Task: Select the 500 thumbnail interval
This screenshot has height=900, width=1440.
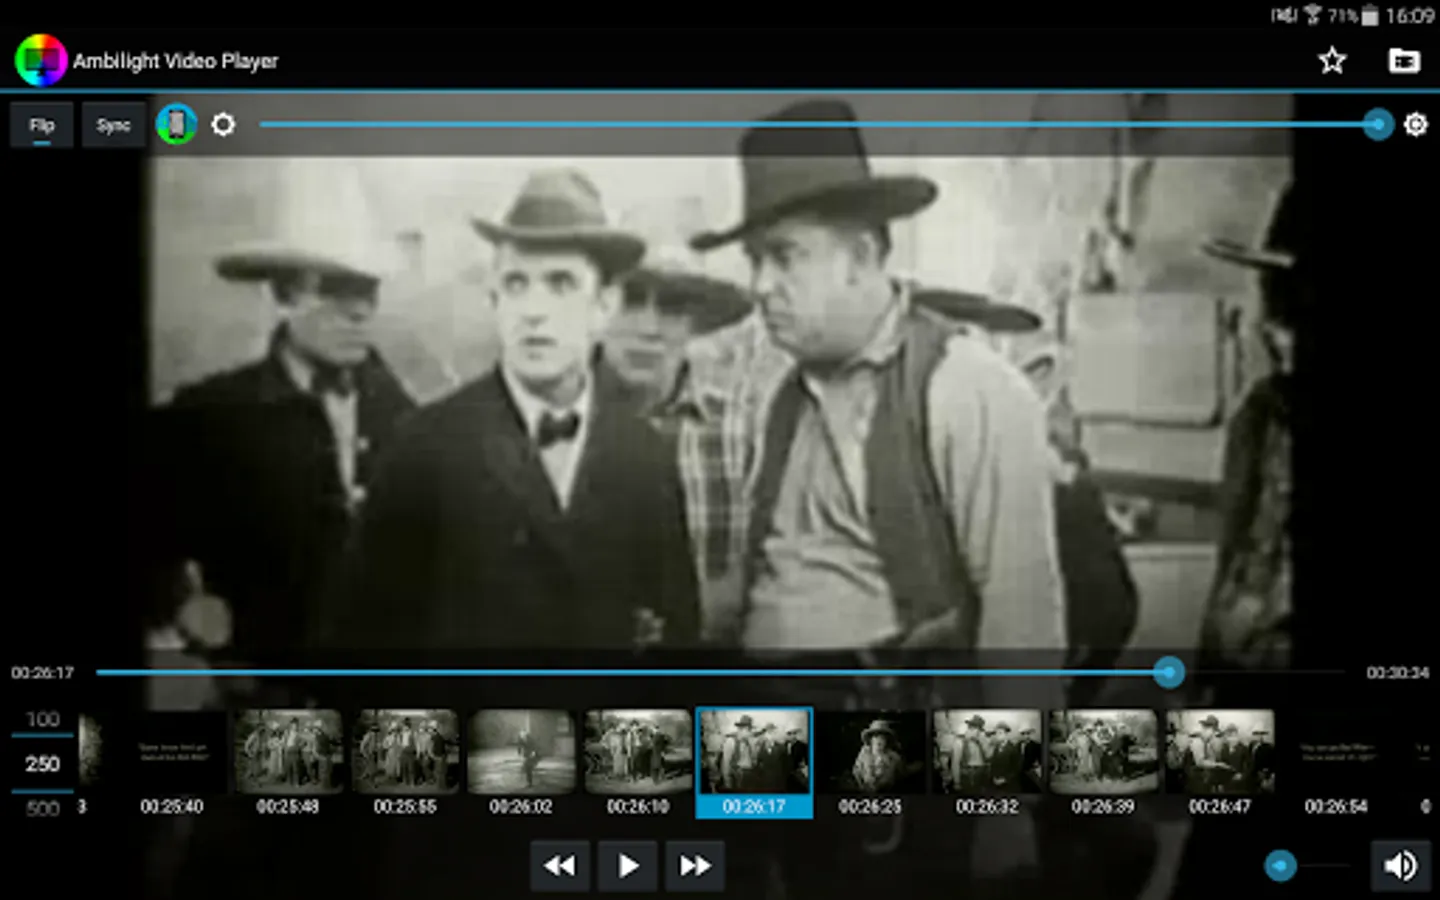Action: point(42,808)
